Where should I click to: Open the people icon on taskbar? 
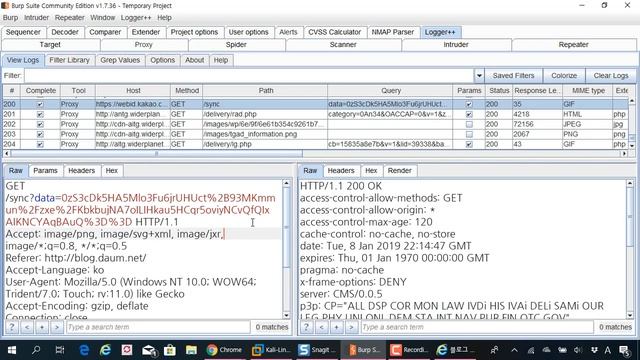pyautogui.click(x=494, y=350)
